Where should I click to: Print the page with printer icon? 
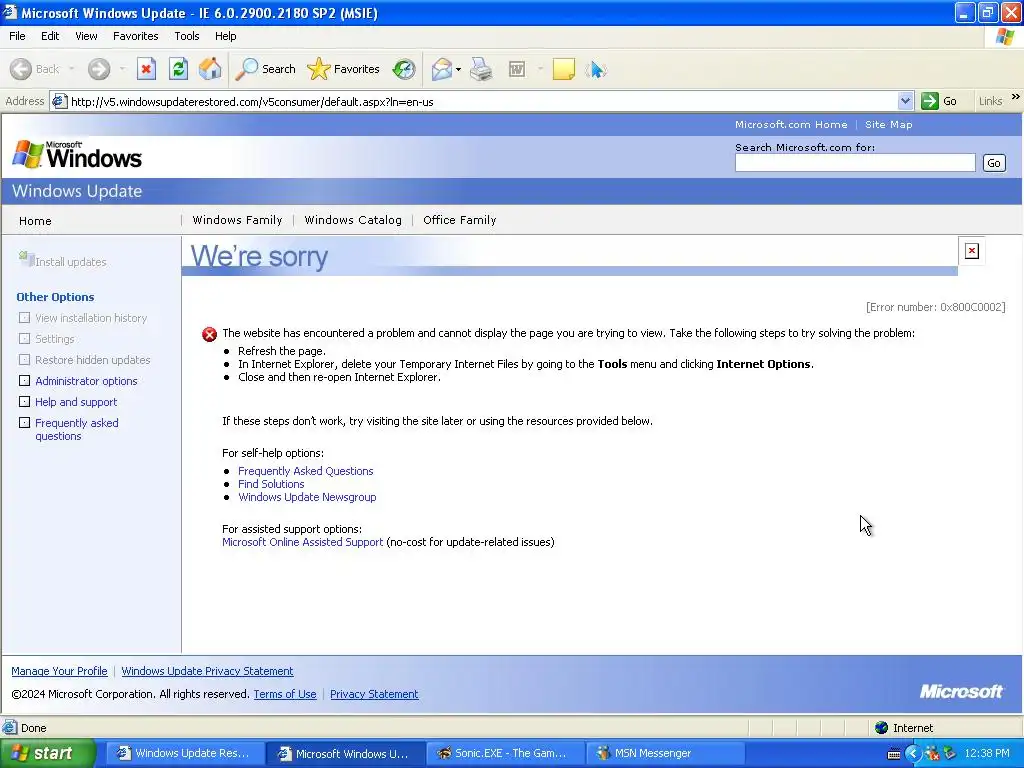click(481, 69)
